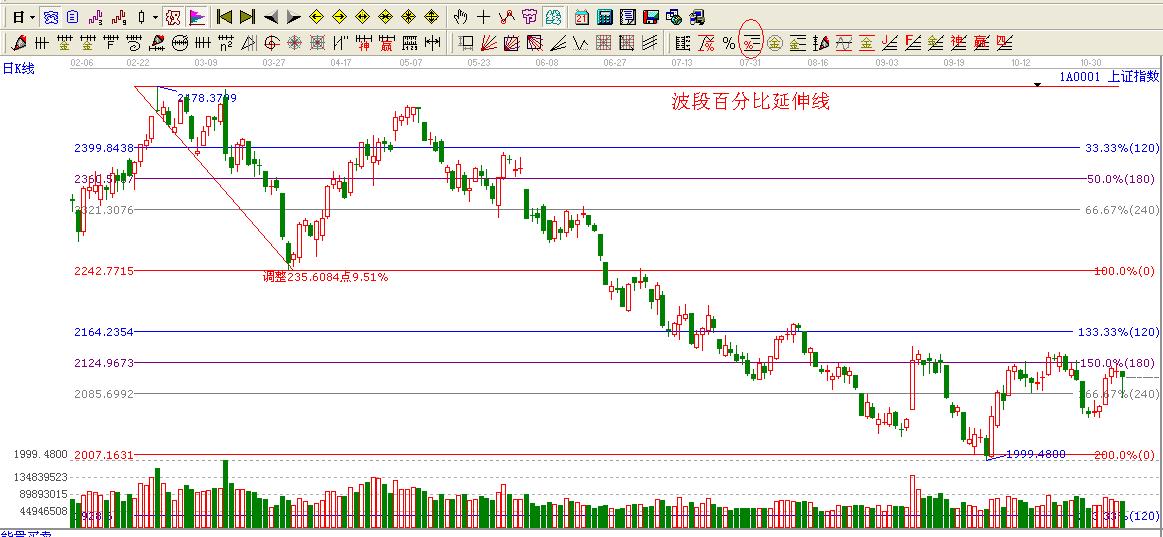
Task: Open the calculator tool
Action: tap(605, 17)
